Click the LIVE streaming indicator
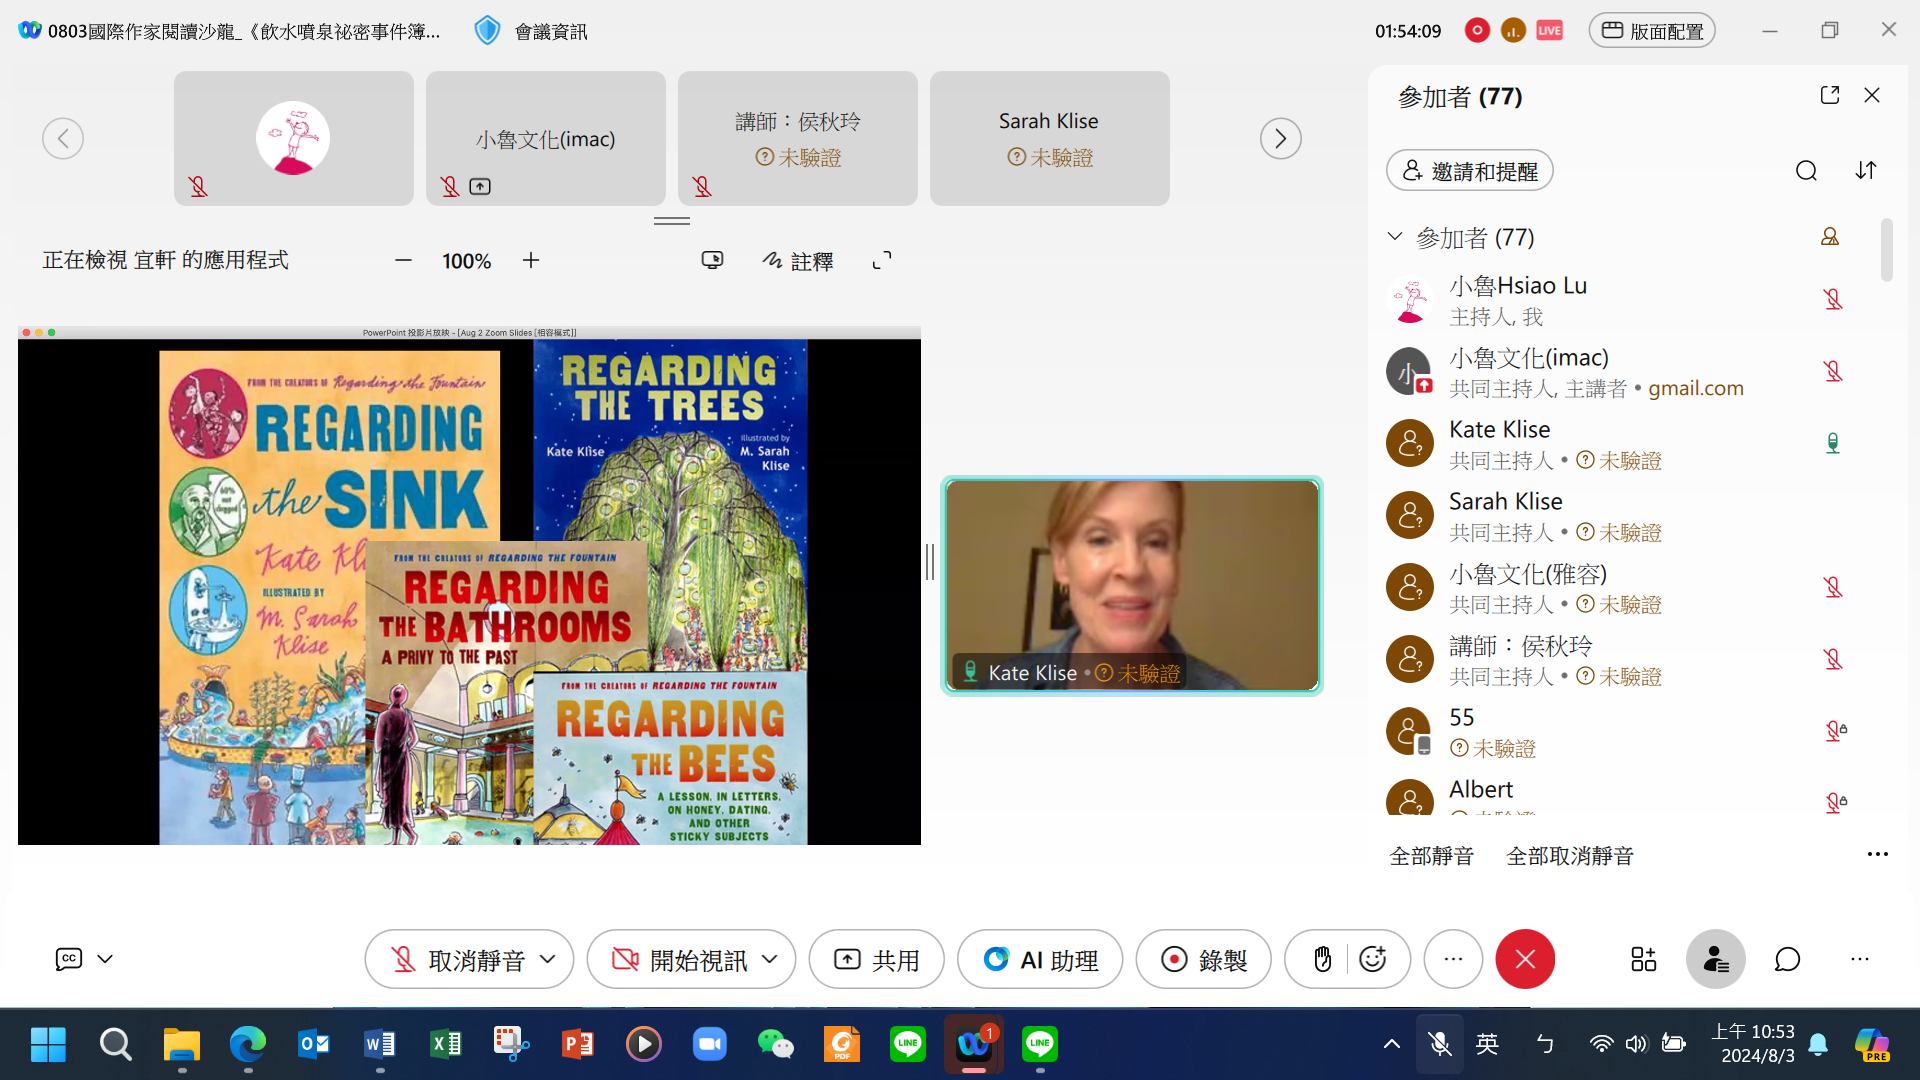Image resolution: width=1920 pixels, height=1080 pixels. coord(1549,31)
